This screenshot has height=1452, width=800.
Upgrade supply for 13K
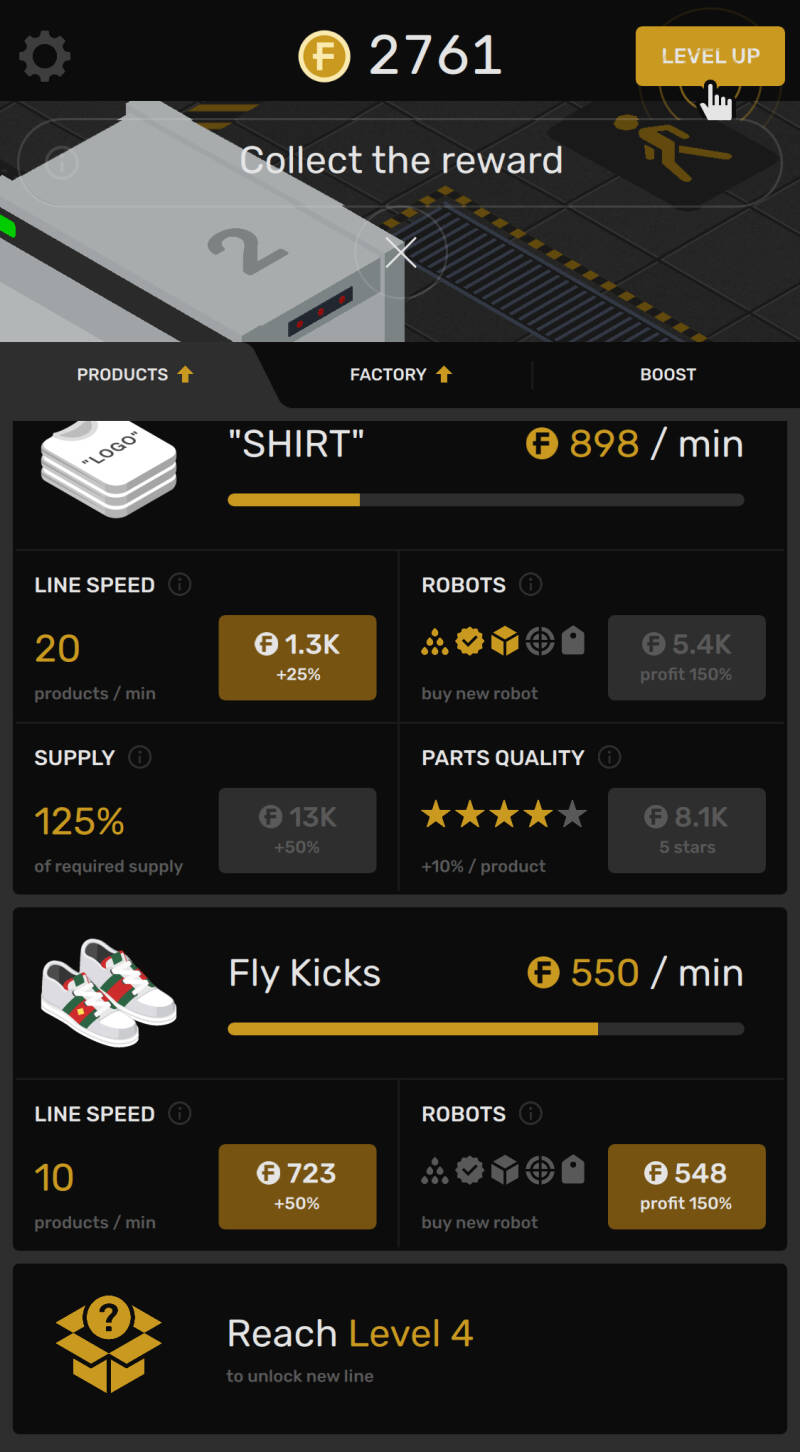(297, 830)
